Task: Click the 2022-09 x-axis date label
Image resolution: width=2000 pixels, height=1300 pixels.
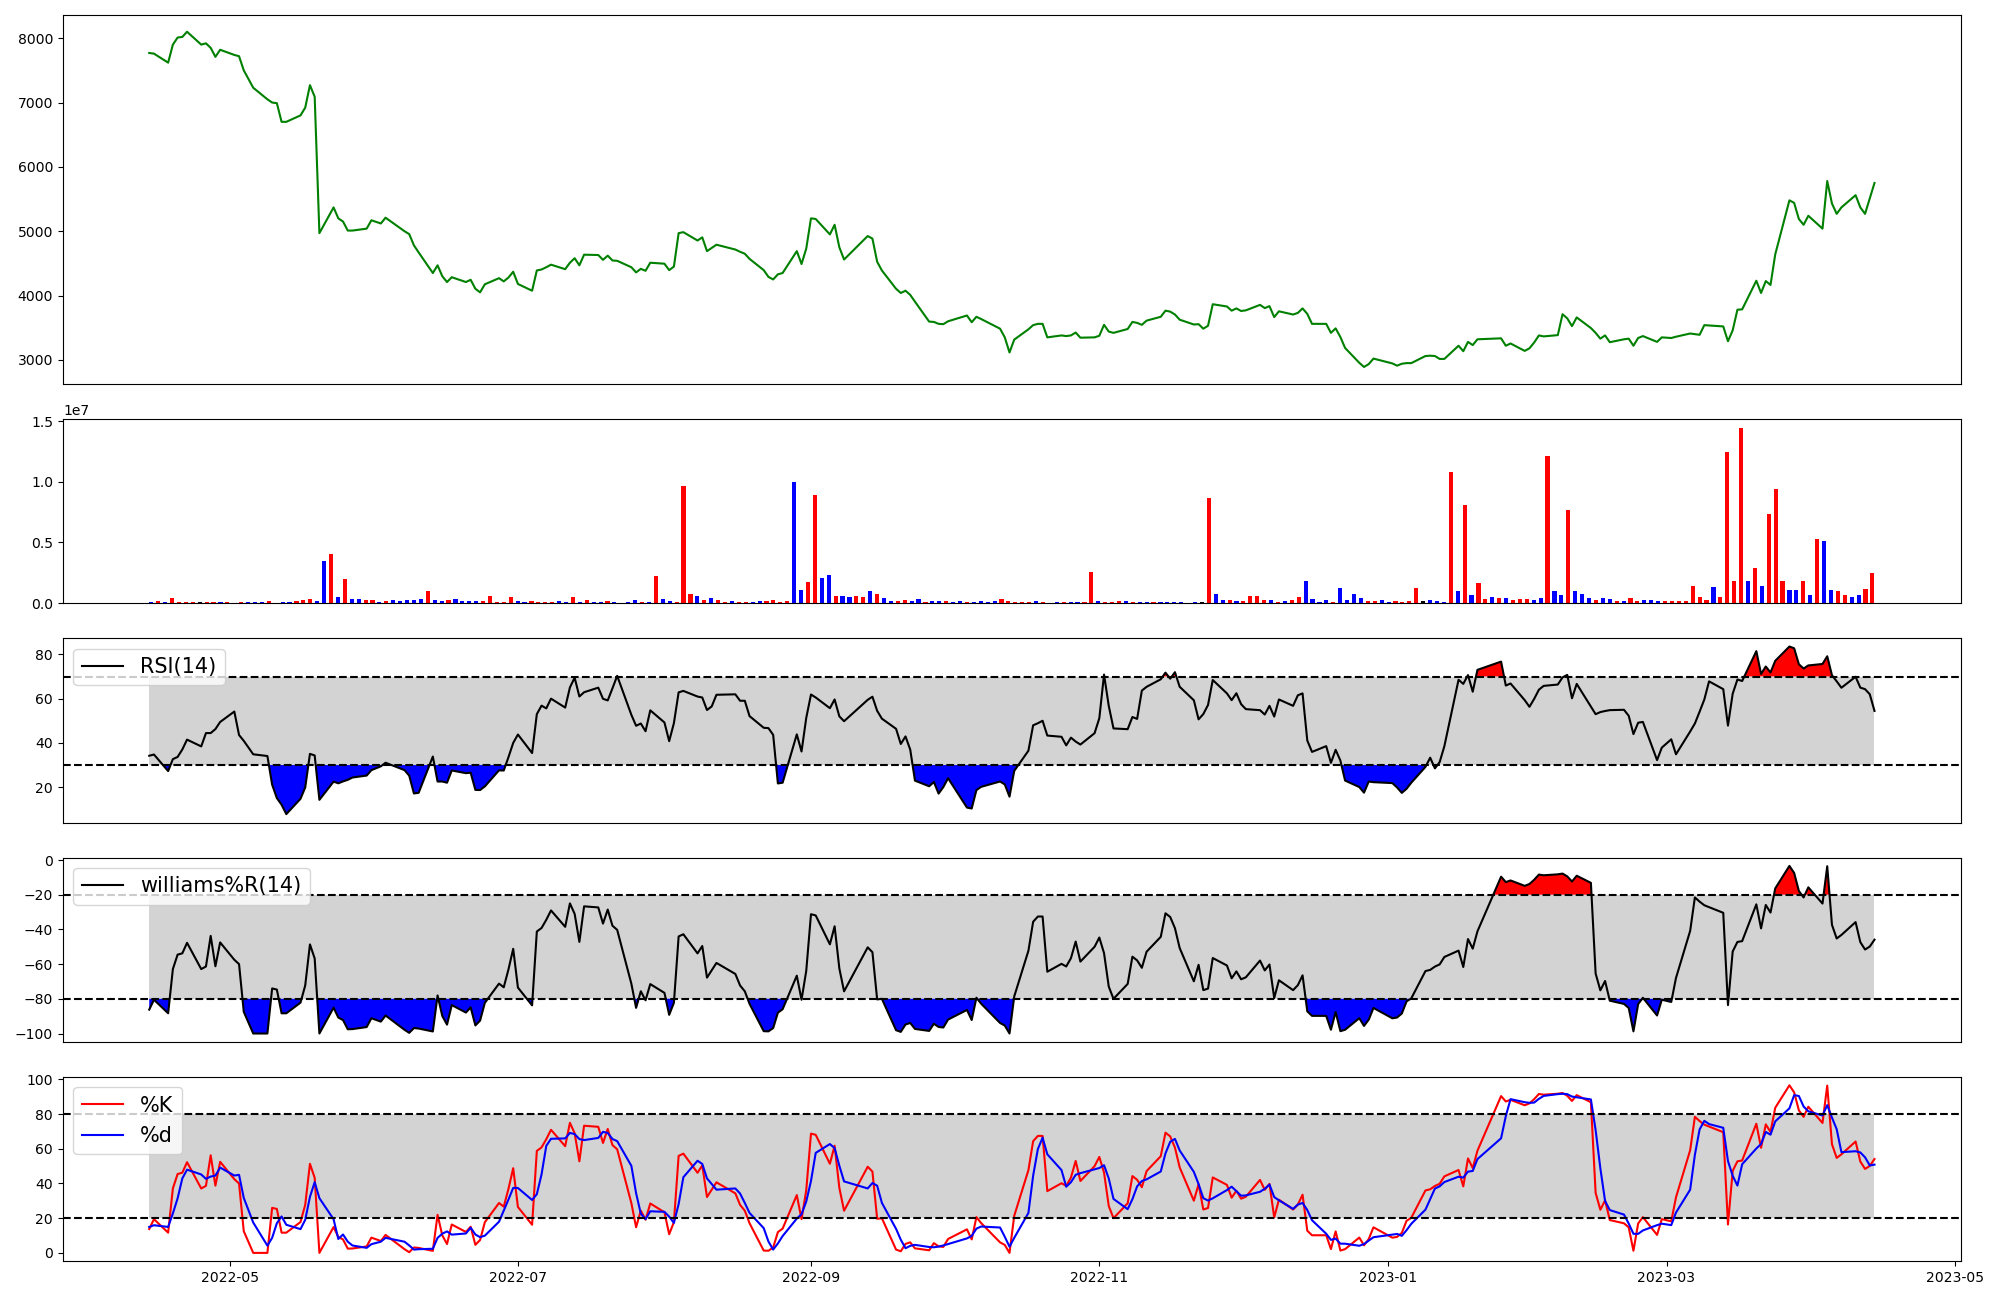Action: (x=811, y=1277)
